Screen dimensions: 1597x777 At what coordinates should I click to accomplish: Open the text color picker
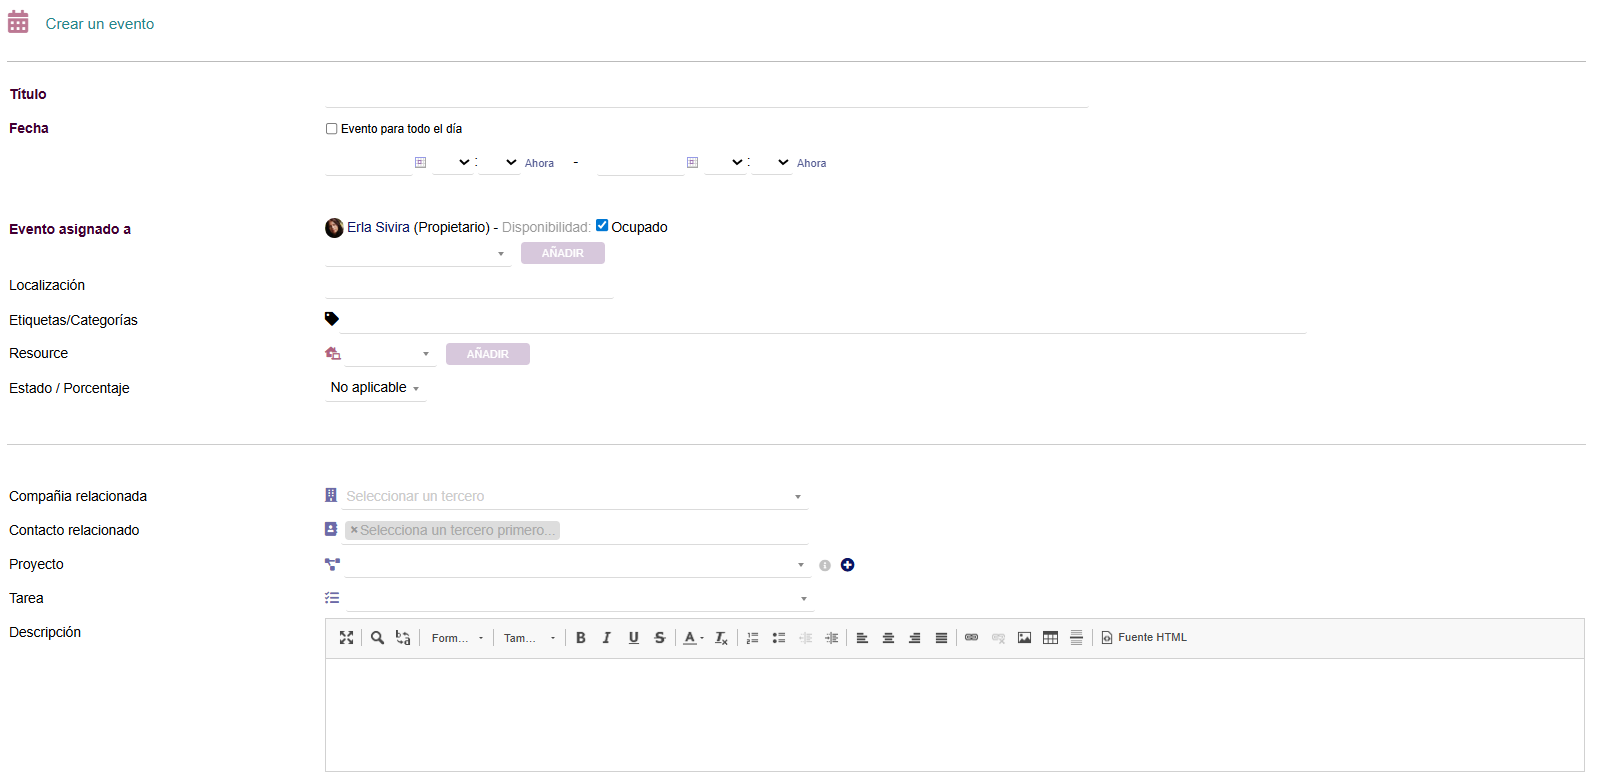coord(692,638)
